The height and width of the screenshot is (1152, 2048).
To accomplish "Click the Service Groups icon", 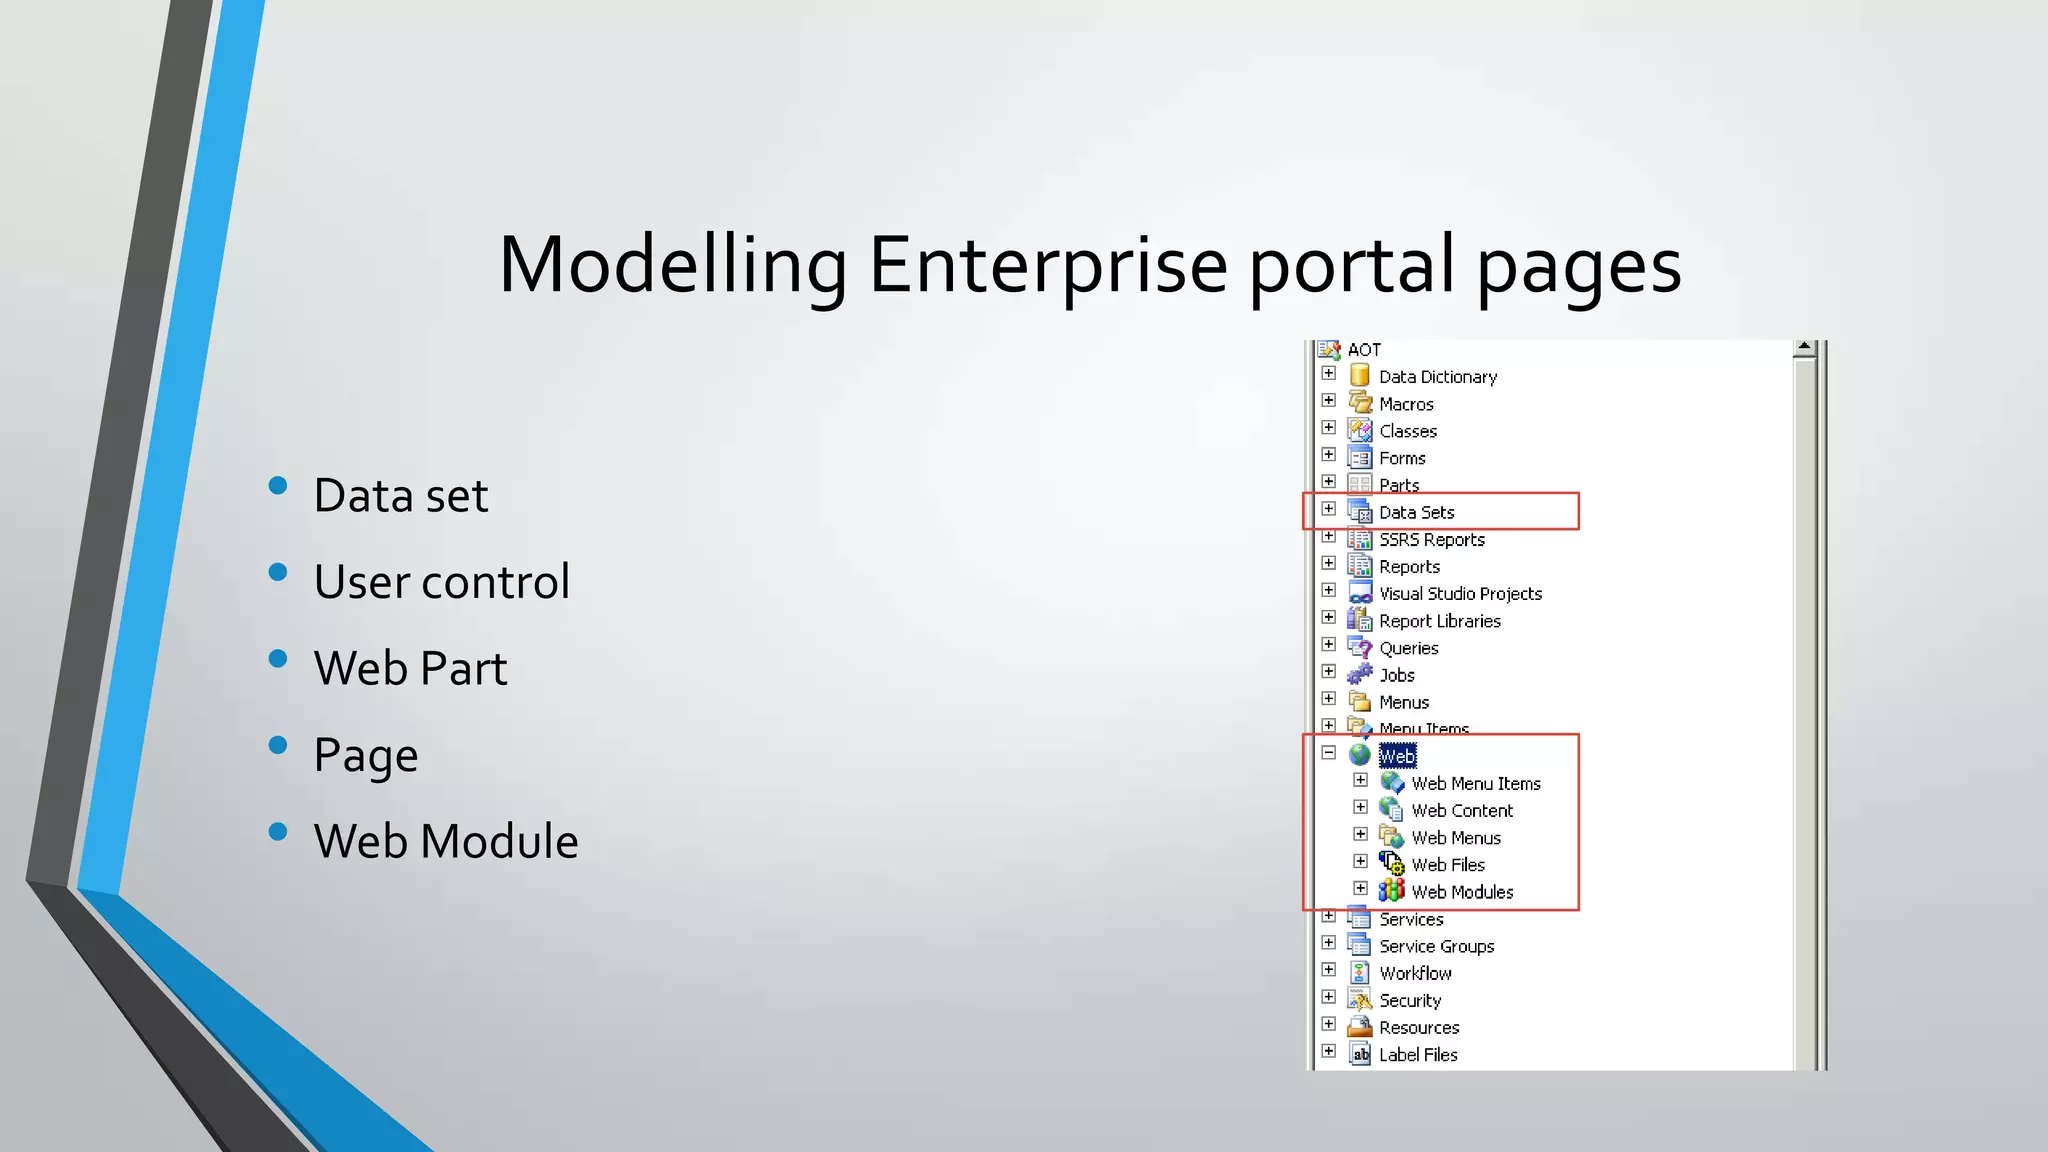I will 1360,945.
